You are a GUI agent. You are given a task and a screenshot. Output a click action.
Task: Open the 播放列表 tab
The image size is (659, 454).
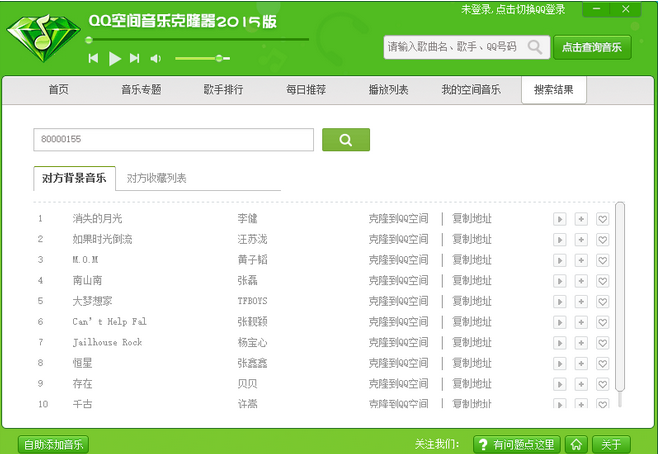pos(388,90)
